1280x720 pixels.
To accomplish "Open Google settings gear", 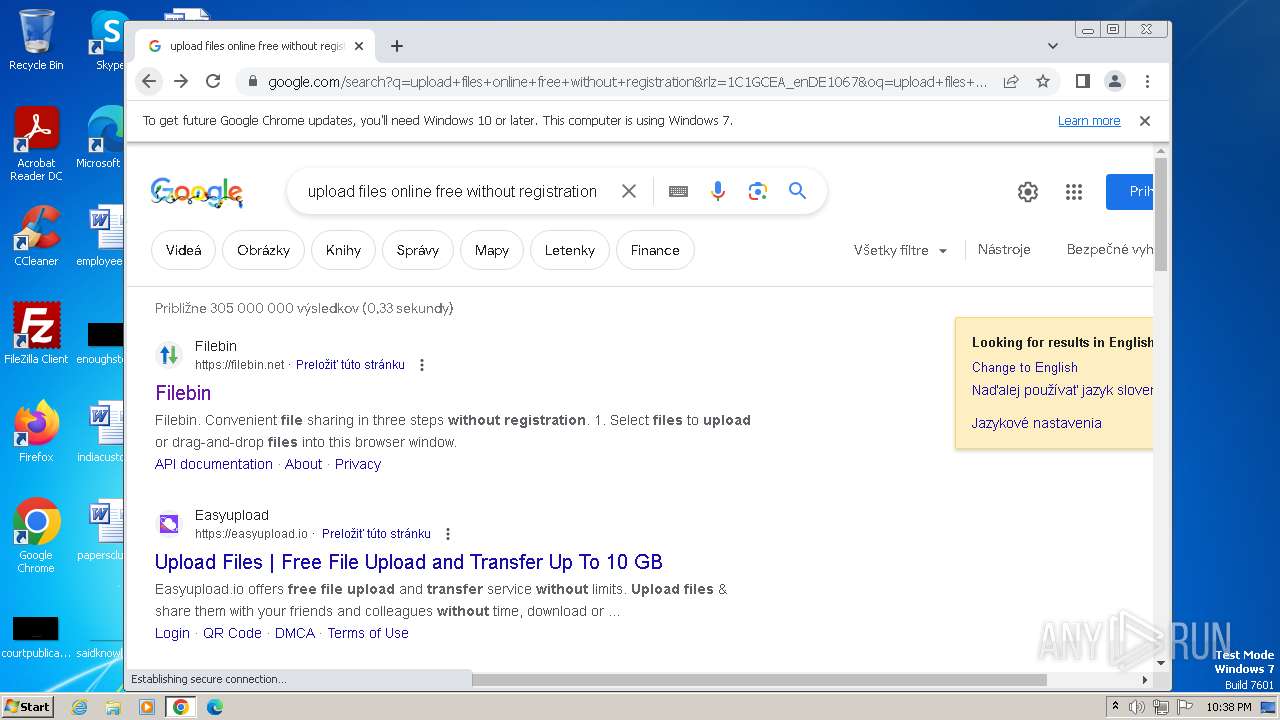I will point(1028,192).
